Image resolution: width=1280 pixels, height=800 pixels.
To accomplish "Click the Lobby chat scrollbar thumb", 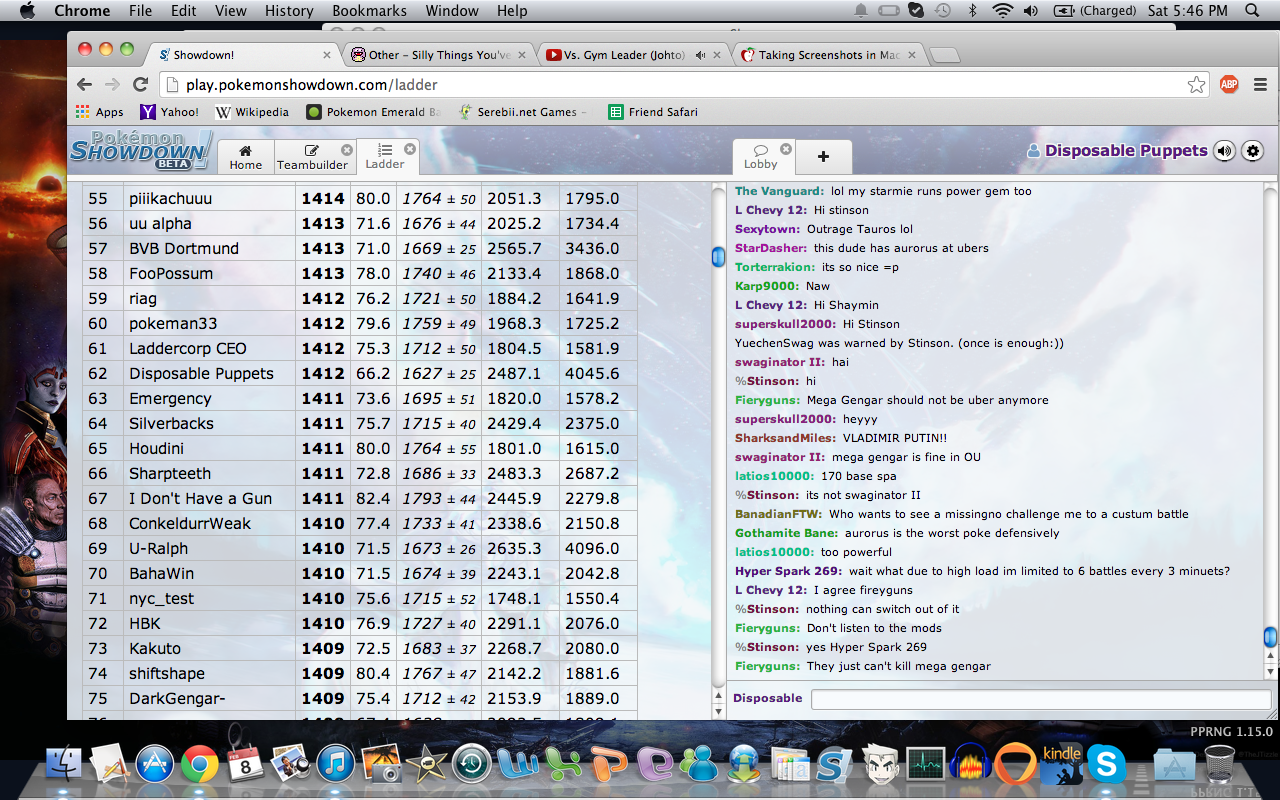I will (1270, 637).
